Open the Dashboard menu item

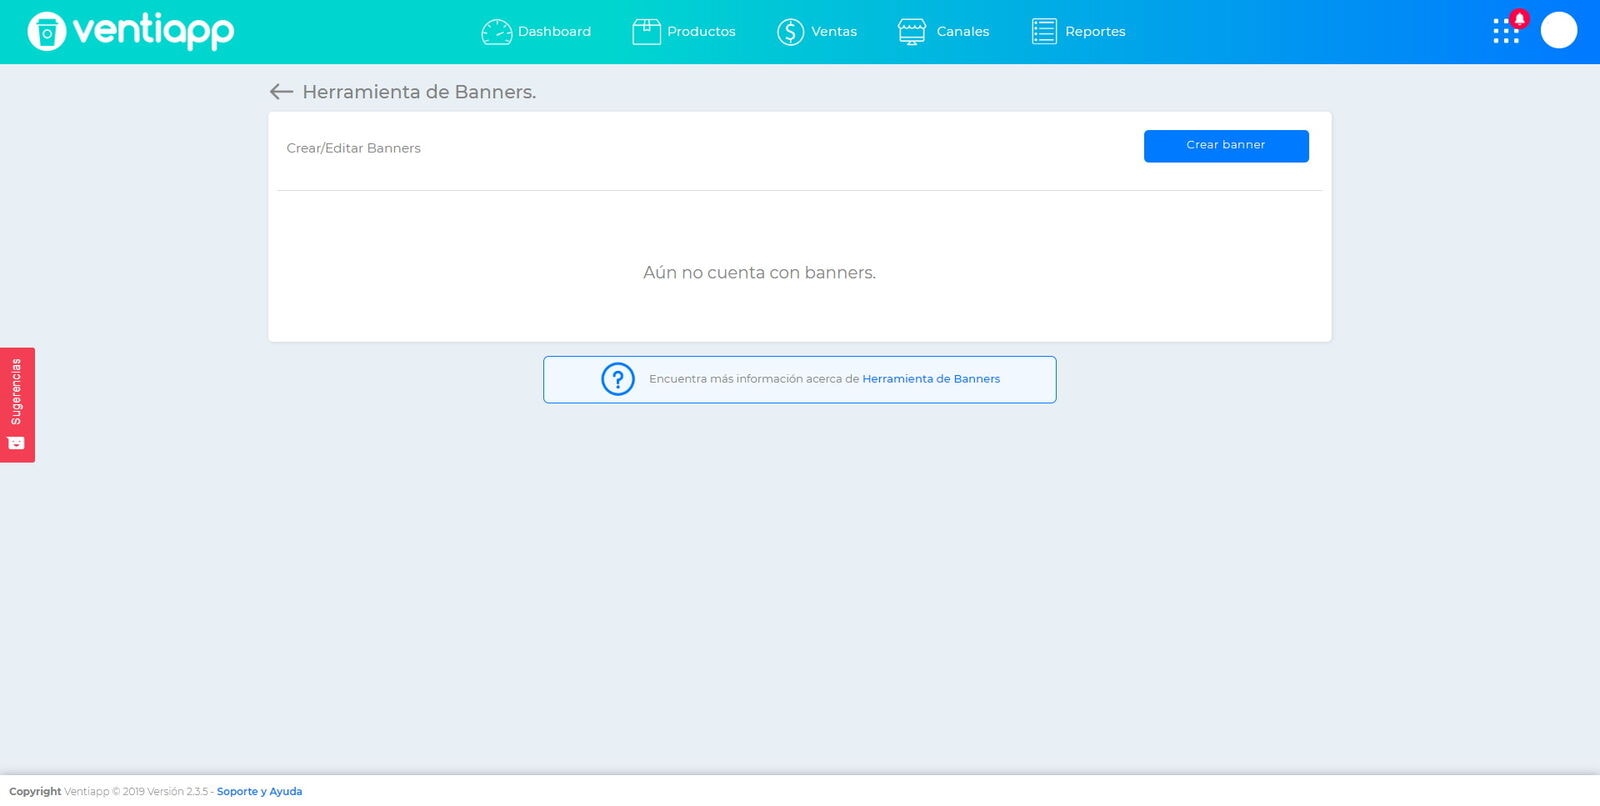tap(554, 32)
